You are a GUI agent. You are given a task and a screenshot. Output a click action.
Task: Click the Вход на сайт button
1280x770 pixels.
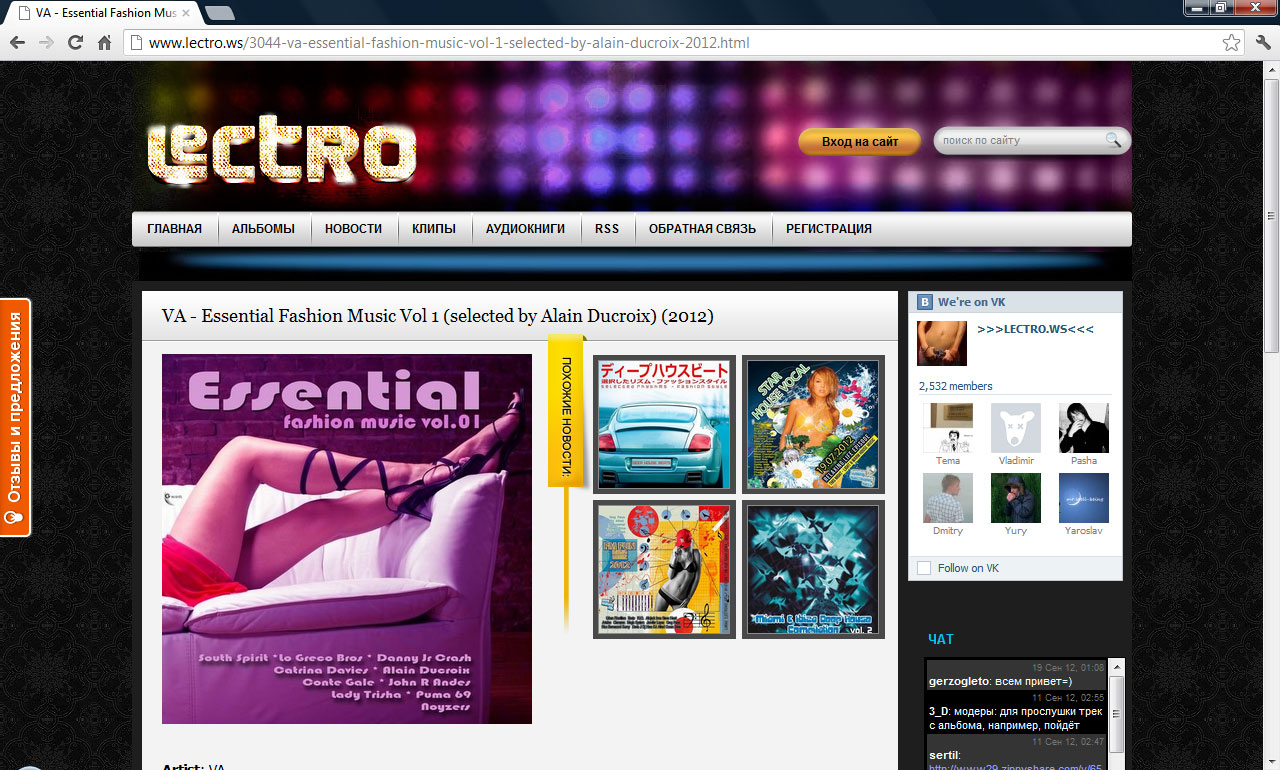point(859,142)
